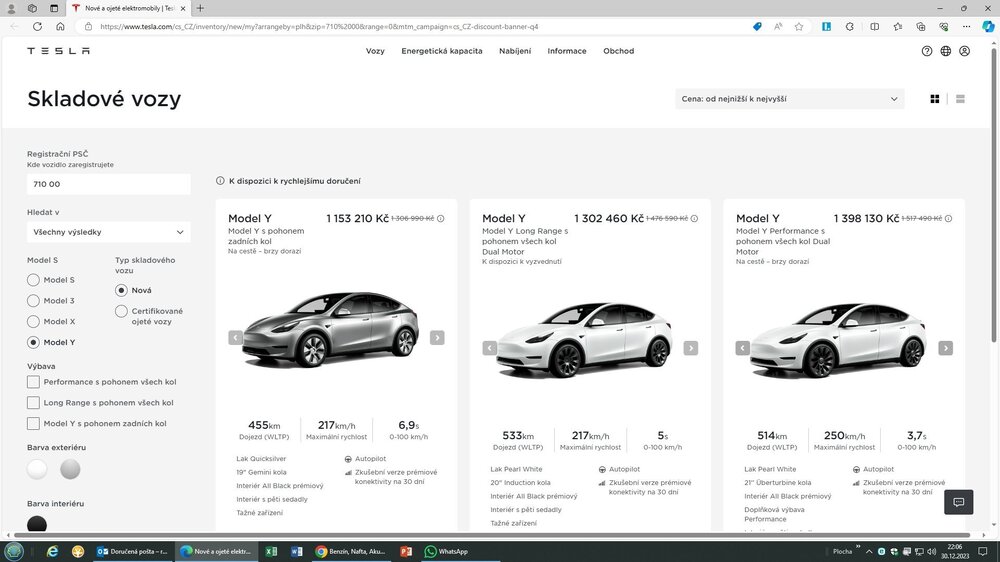
Task: Select Nová inventory type
Action: pyautogui.click(x=121, y=290)
